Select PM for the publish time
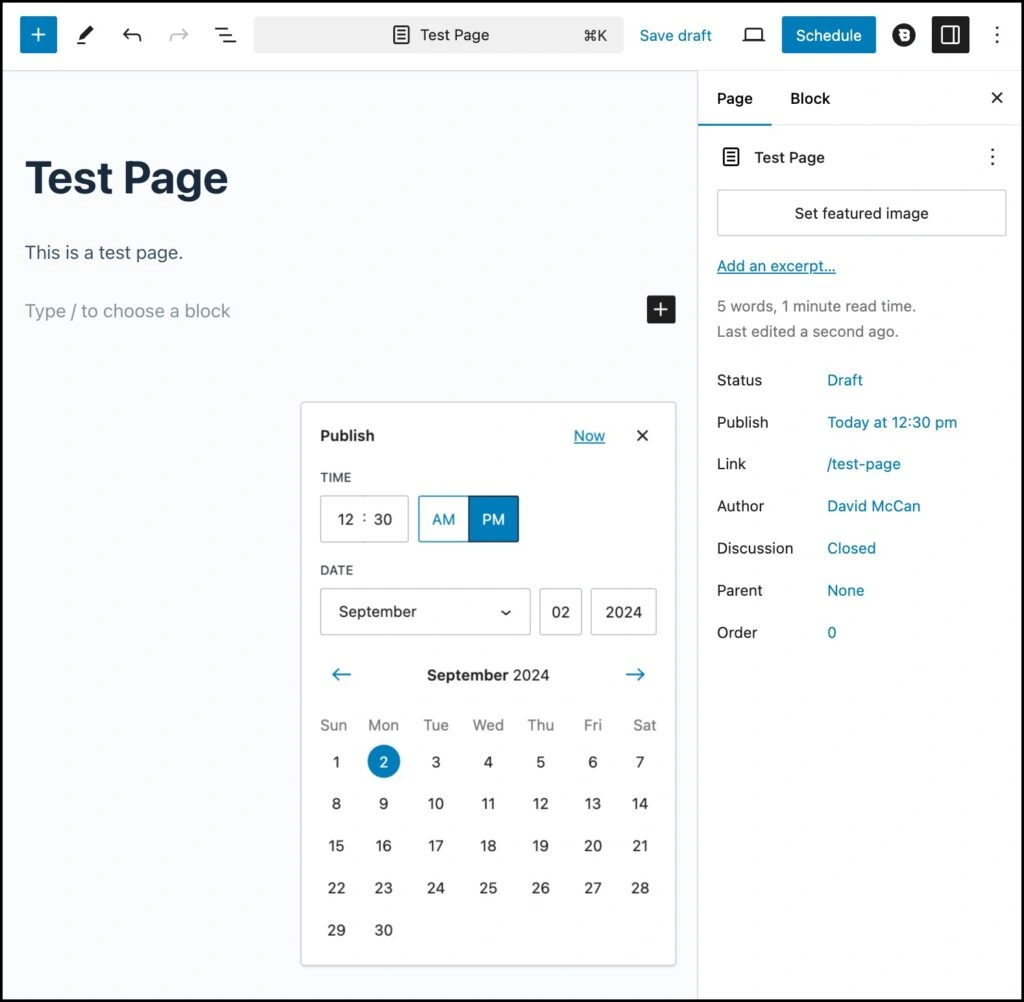The width and height of the screenshot is (1024, 1002). [x=492, y=519]
